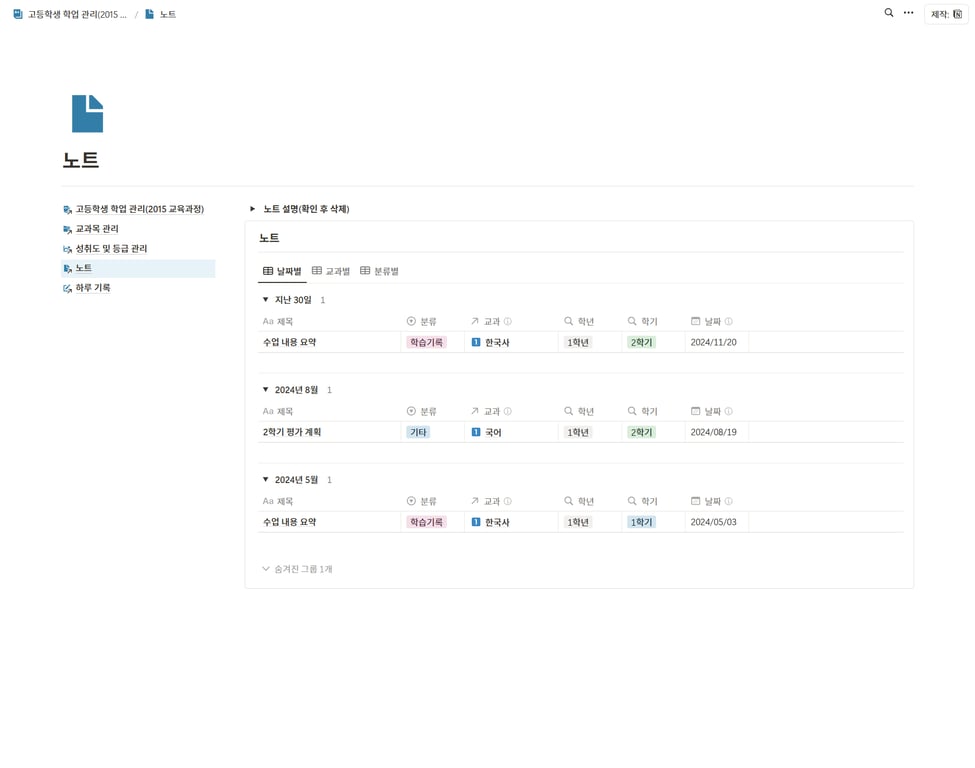Open 한국사 relation in the 2024/05/03 row
The height and width of the screenshot is (768, 975).
click(x=491, y=522)
